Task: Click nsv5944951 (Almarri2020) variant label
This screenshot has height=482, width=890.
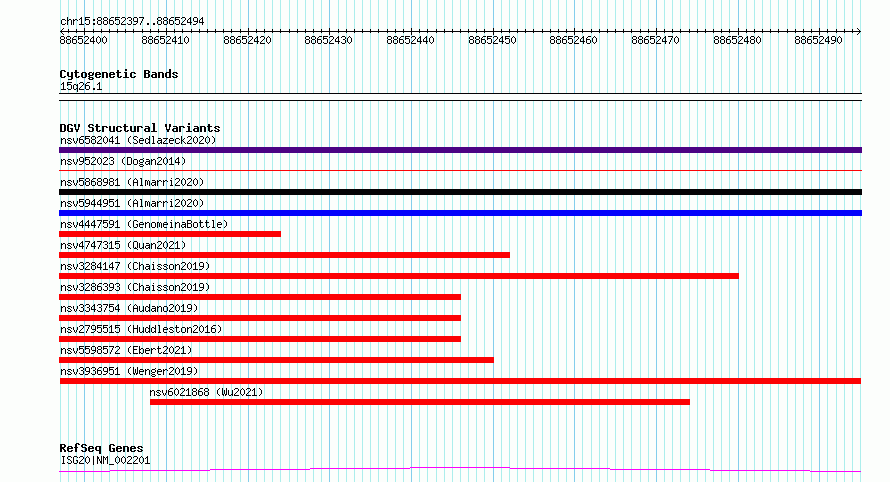Action: click(132, 203)
